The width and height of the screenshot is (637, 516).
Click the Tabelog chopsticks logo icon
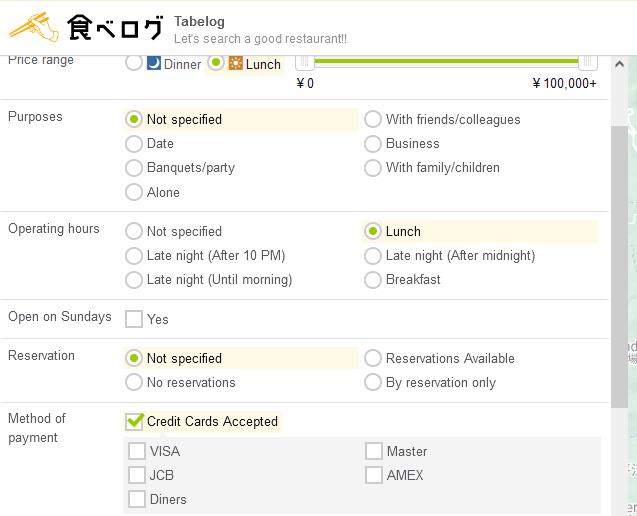[34, 27]
